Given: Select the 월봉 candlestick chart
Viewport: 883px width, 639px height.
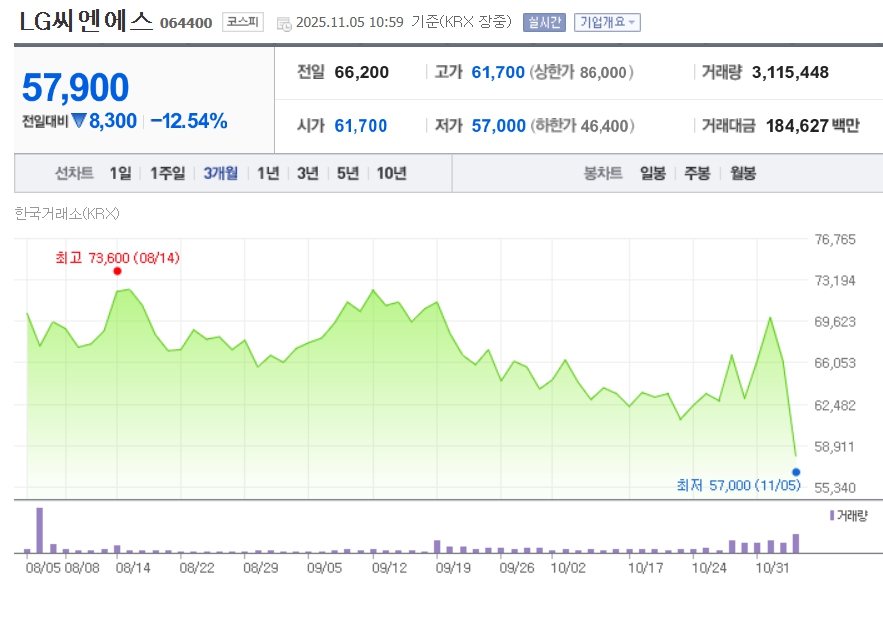Looking at the screenshot, I should click(742, 173).
